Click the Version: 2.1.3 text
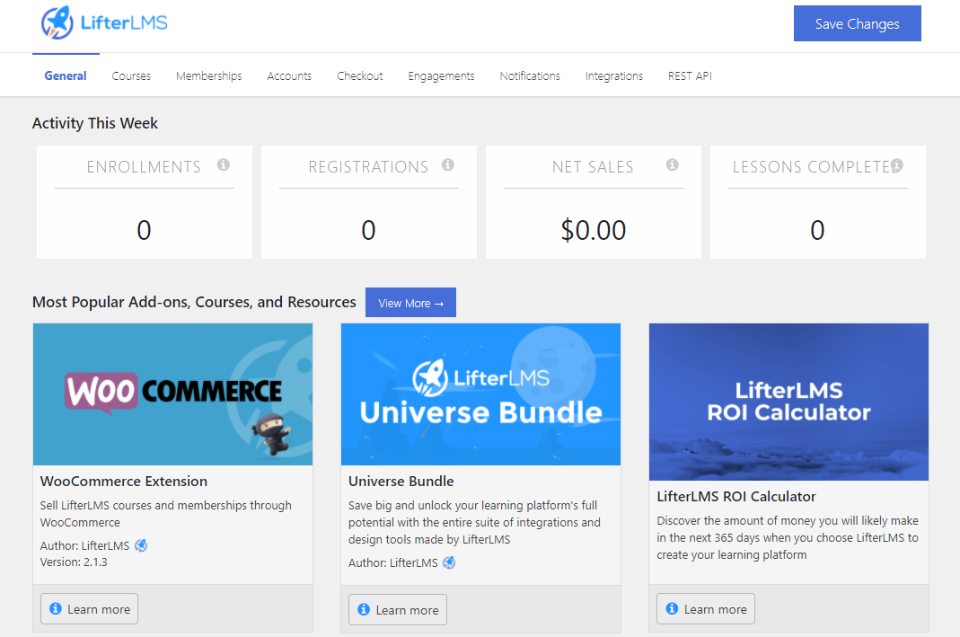Screen dimensions: 960x637 pos(73,562)
